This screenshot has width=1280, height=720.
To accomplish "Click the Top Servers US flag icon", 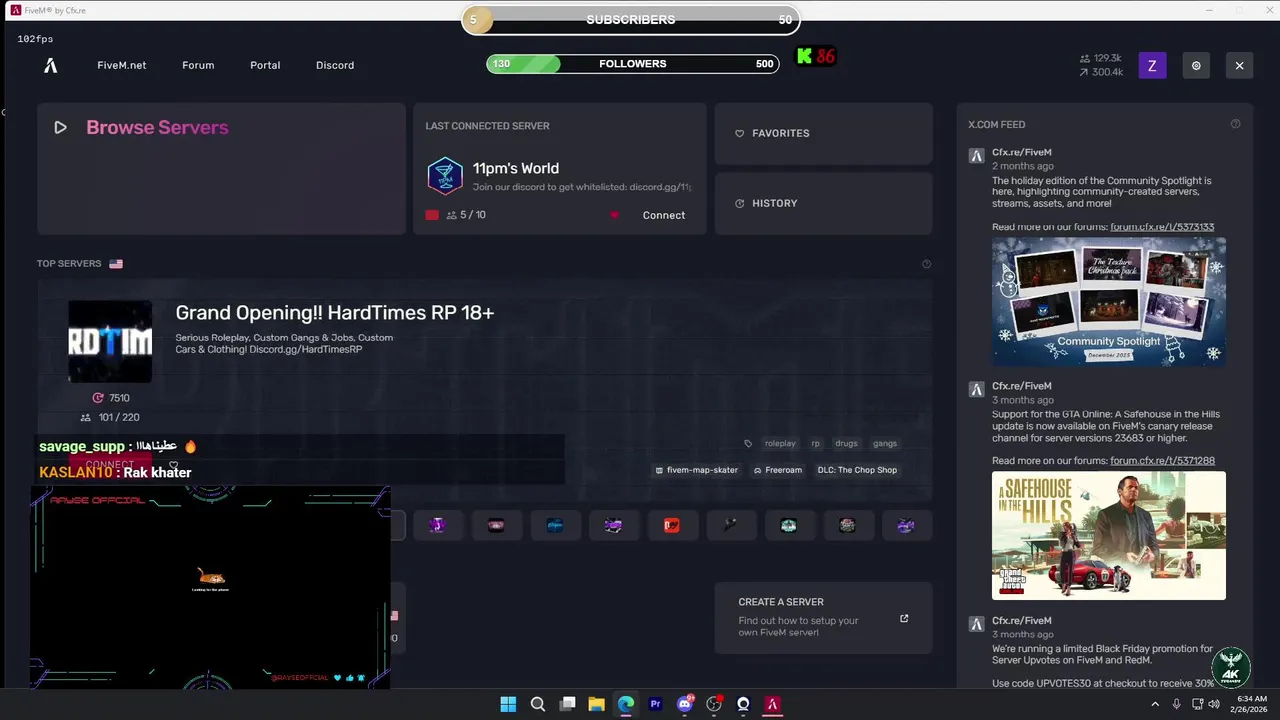I will coord(116,264).
